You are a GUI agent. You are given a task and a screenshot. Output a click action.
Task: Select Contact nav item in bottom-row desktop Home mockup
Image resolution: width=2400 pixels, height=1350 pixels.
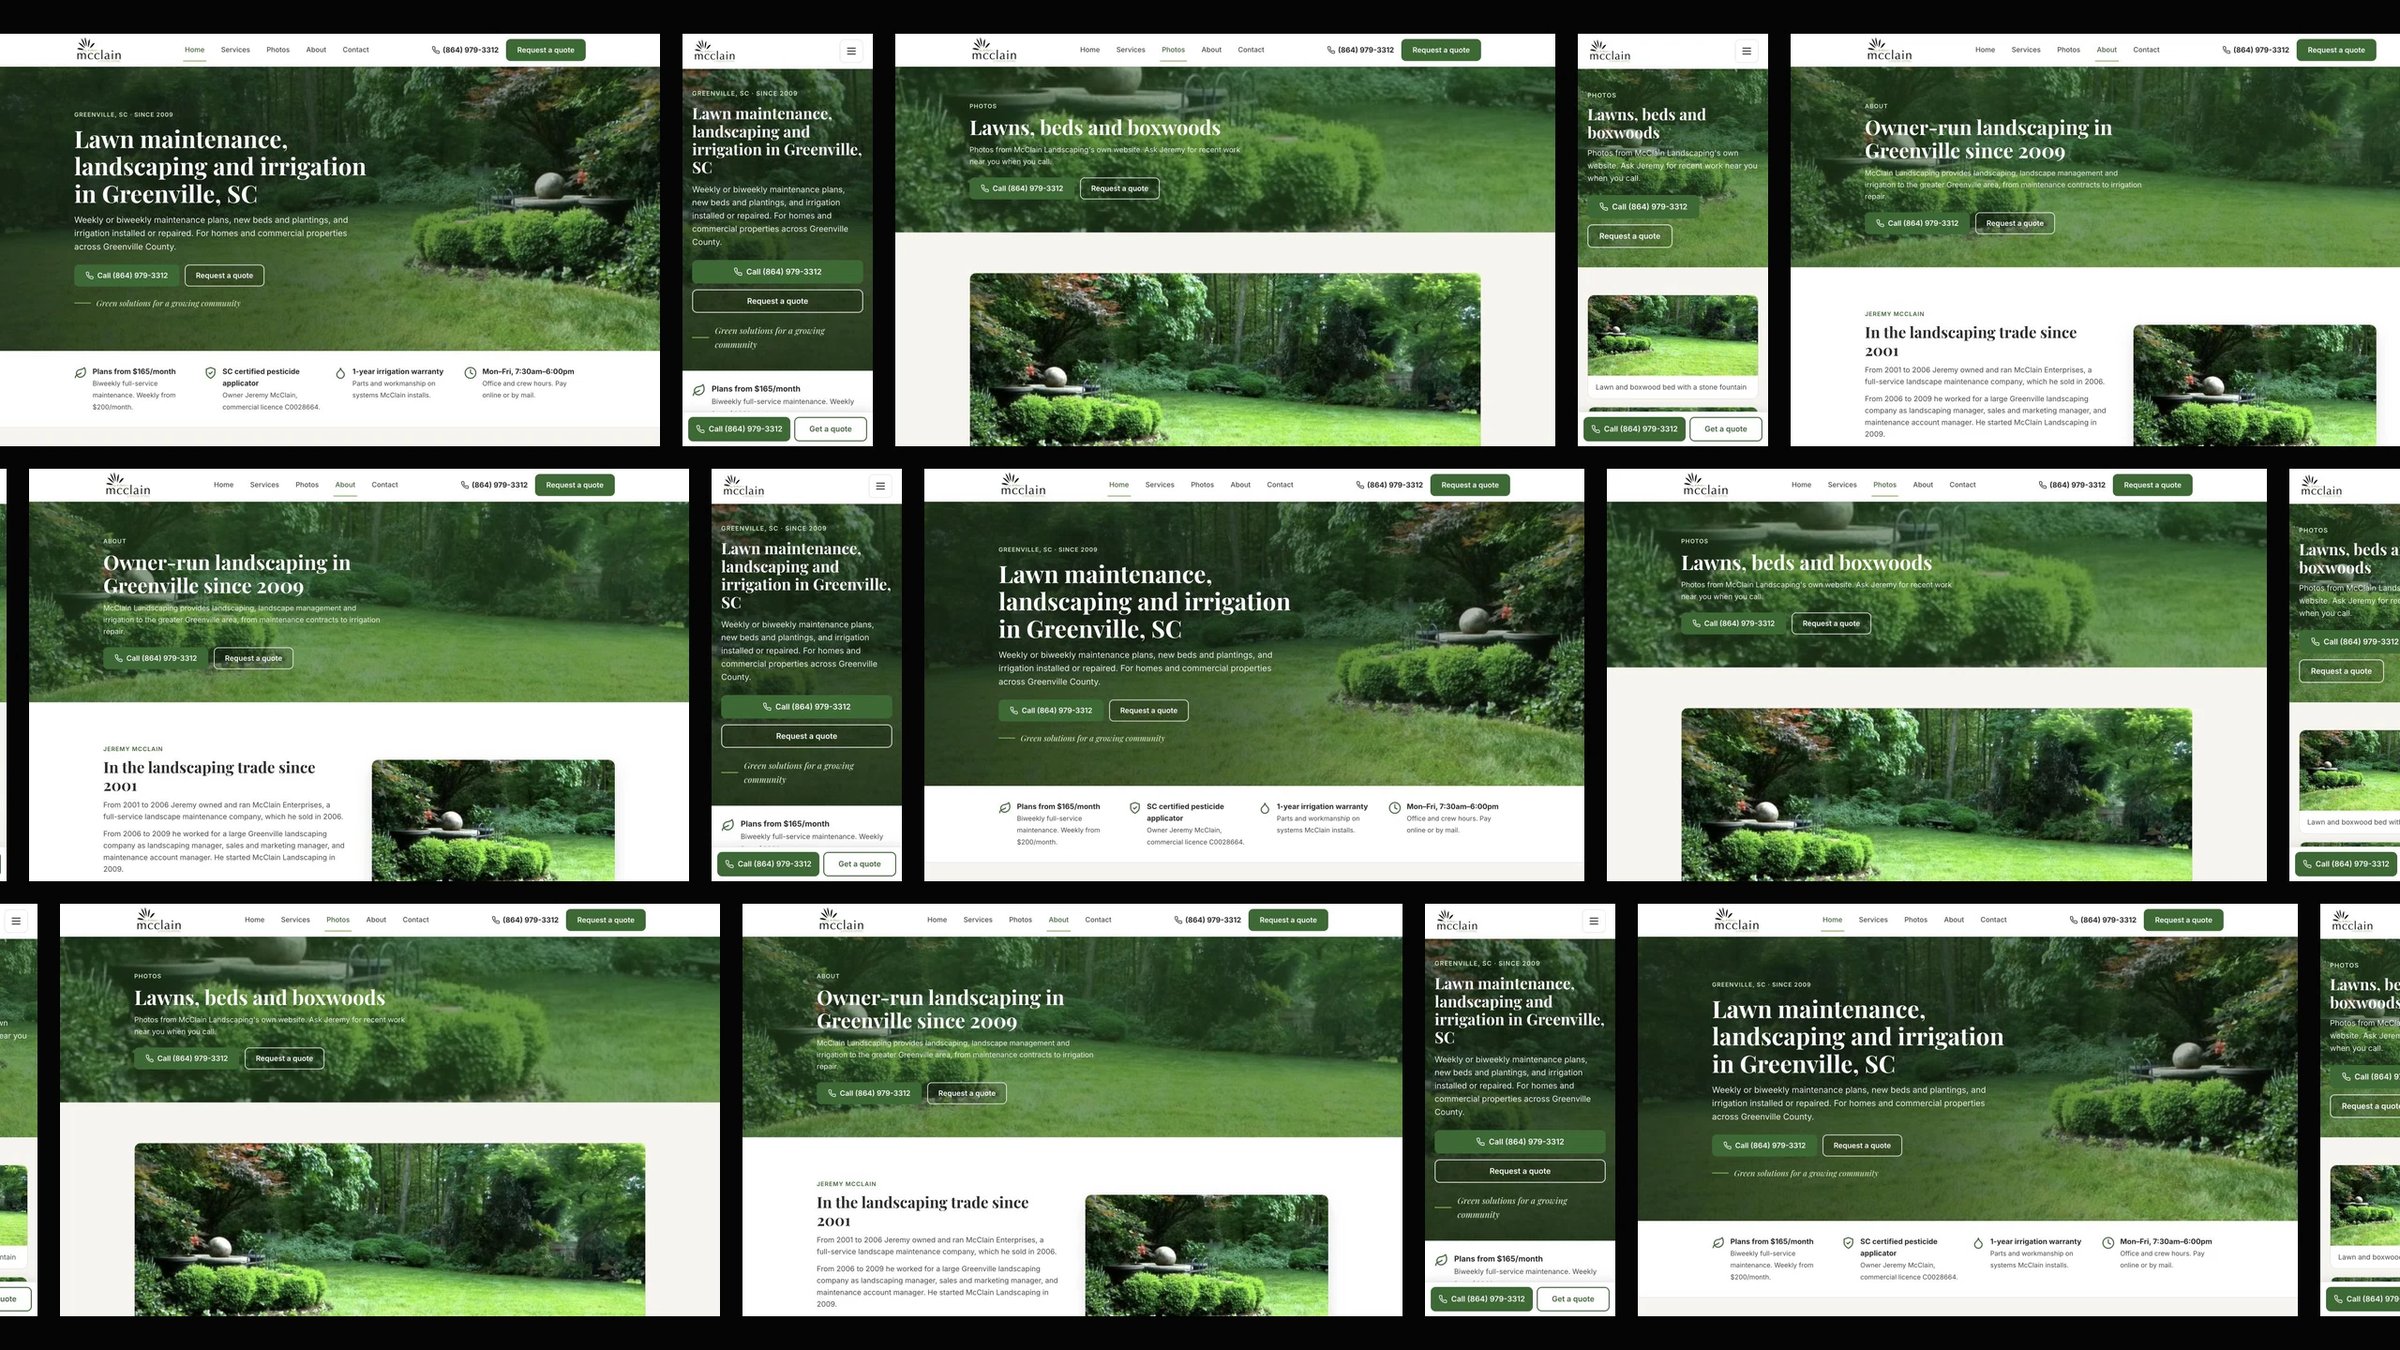tap(1993, 920)
